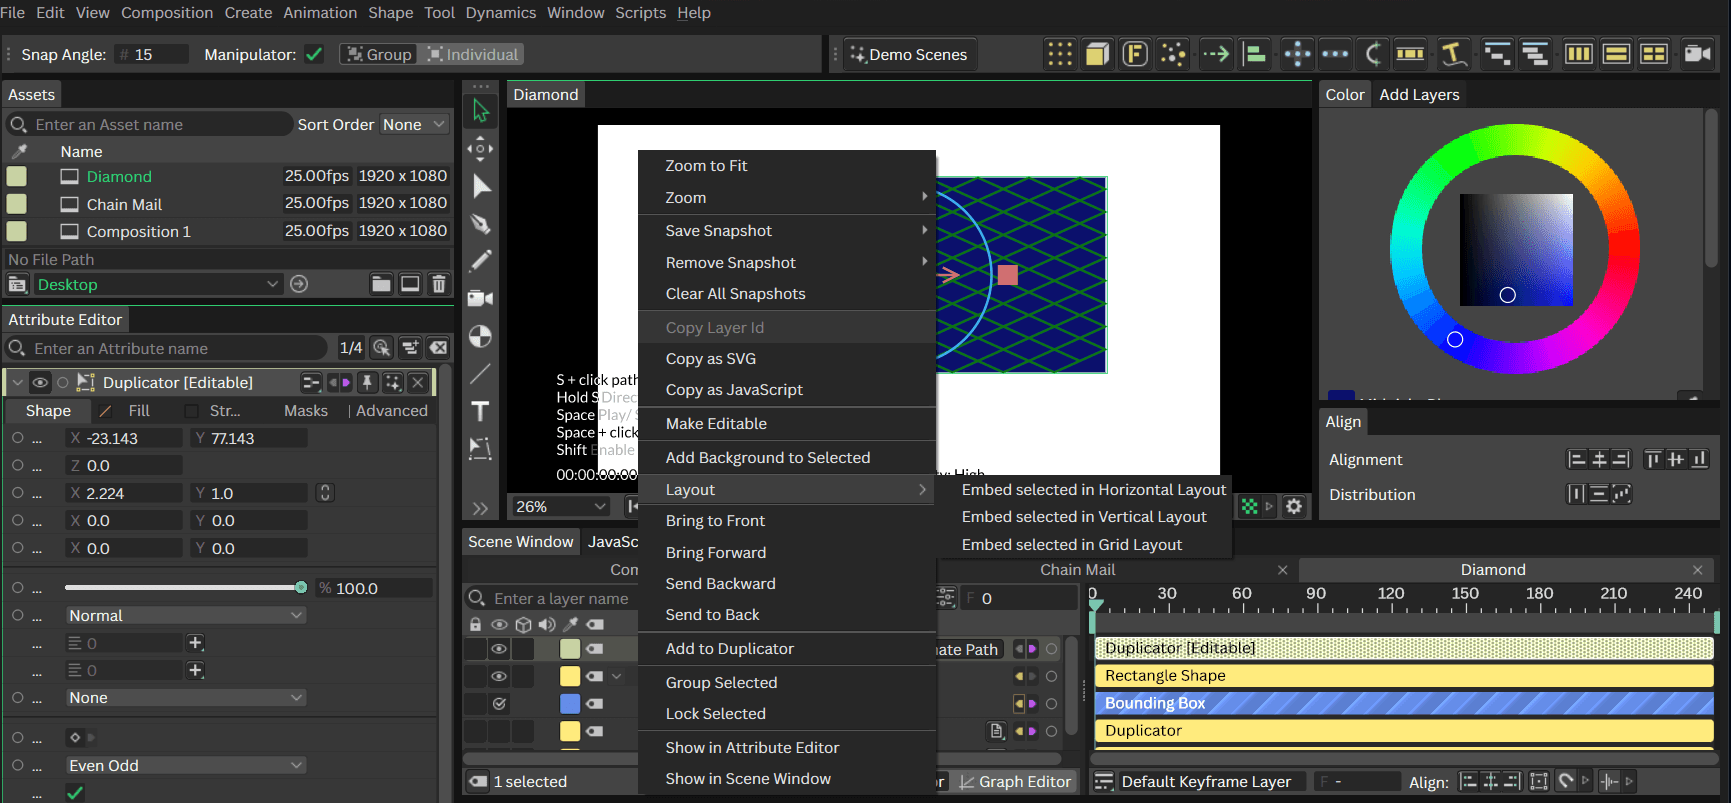
Task: Open the Demo Scenes button
Action: pyautogui.click(x=910, y=54)
